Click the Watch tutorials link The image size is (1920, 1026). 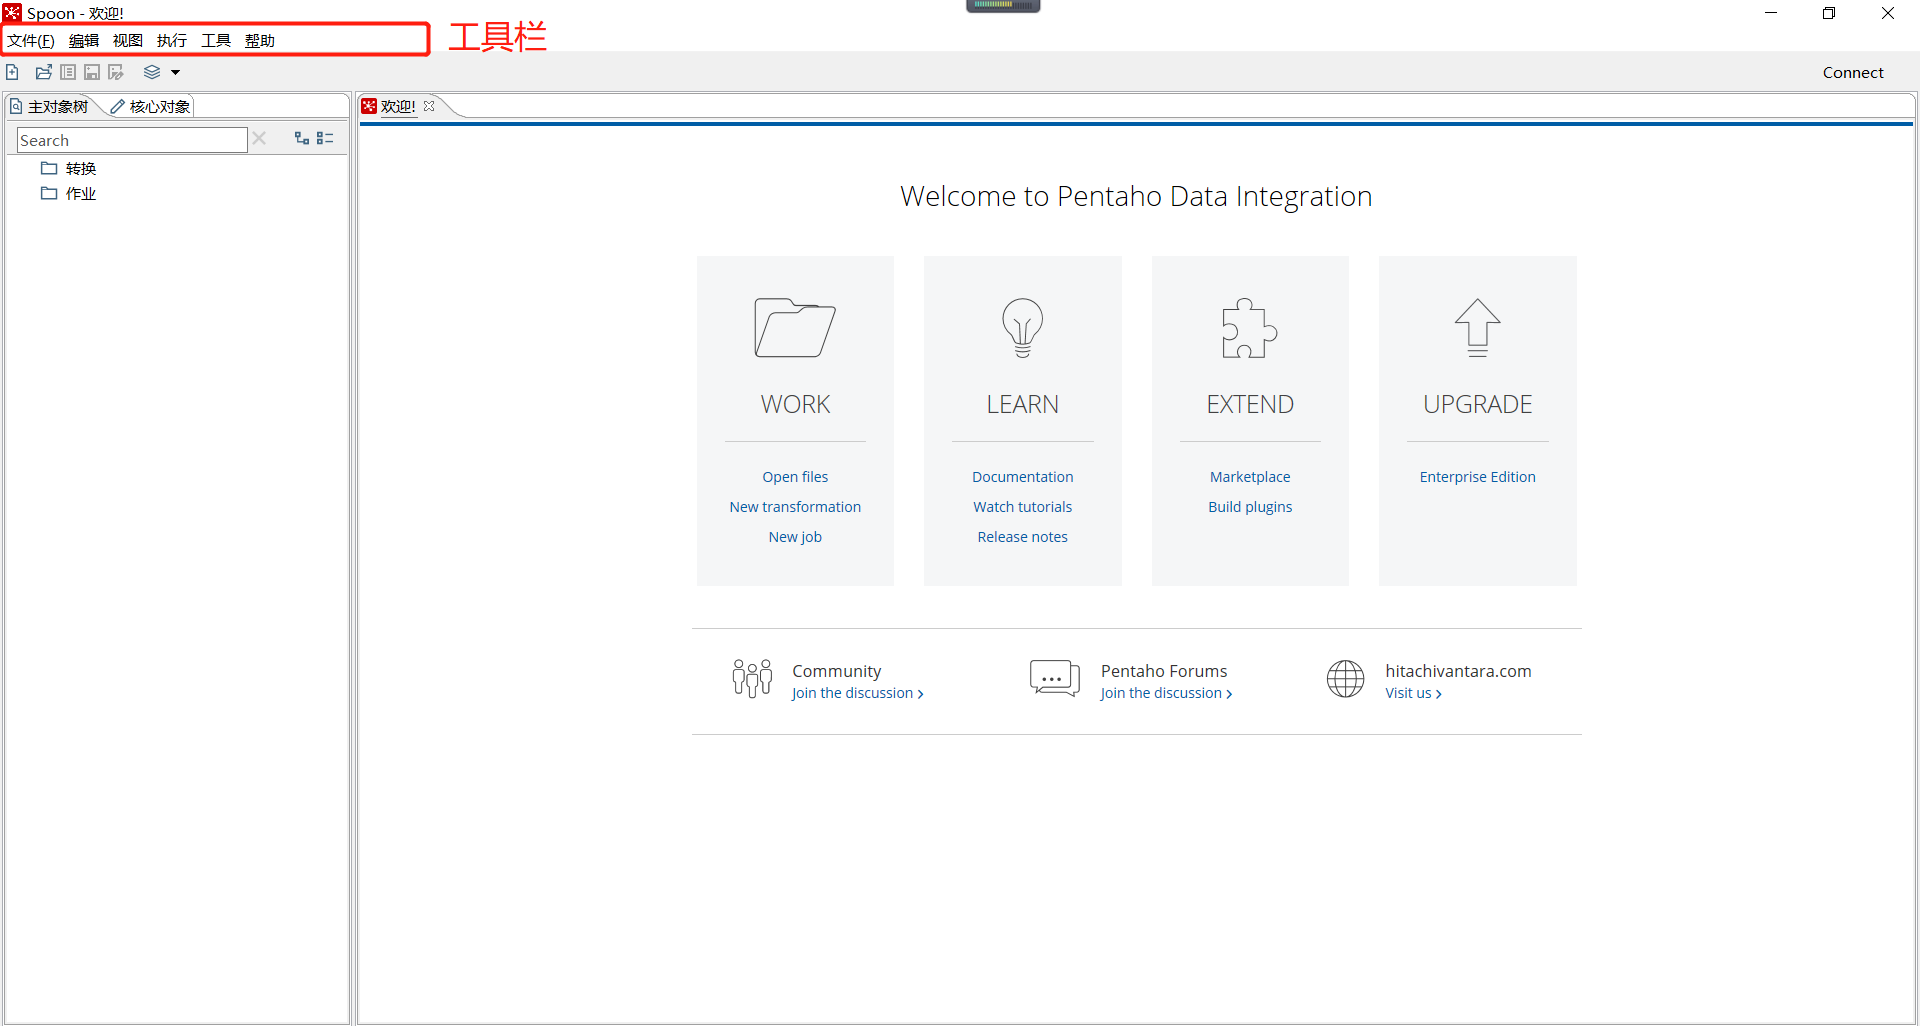point(1022,507)
